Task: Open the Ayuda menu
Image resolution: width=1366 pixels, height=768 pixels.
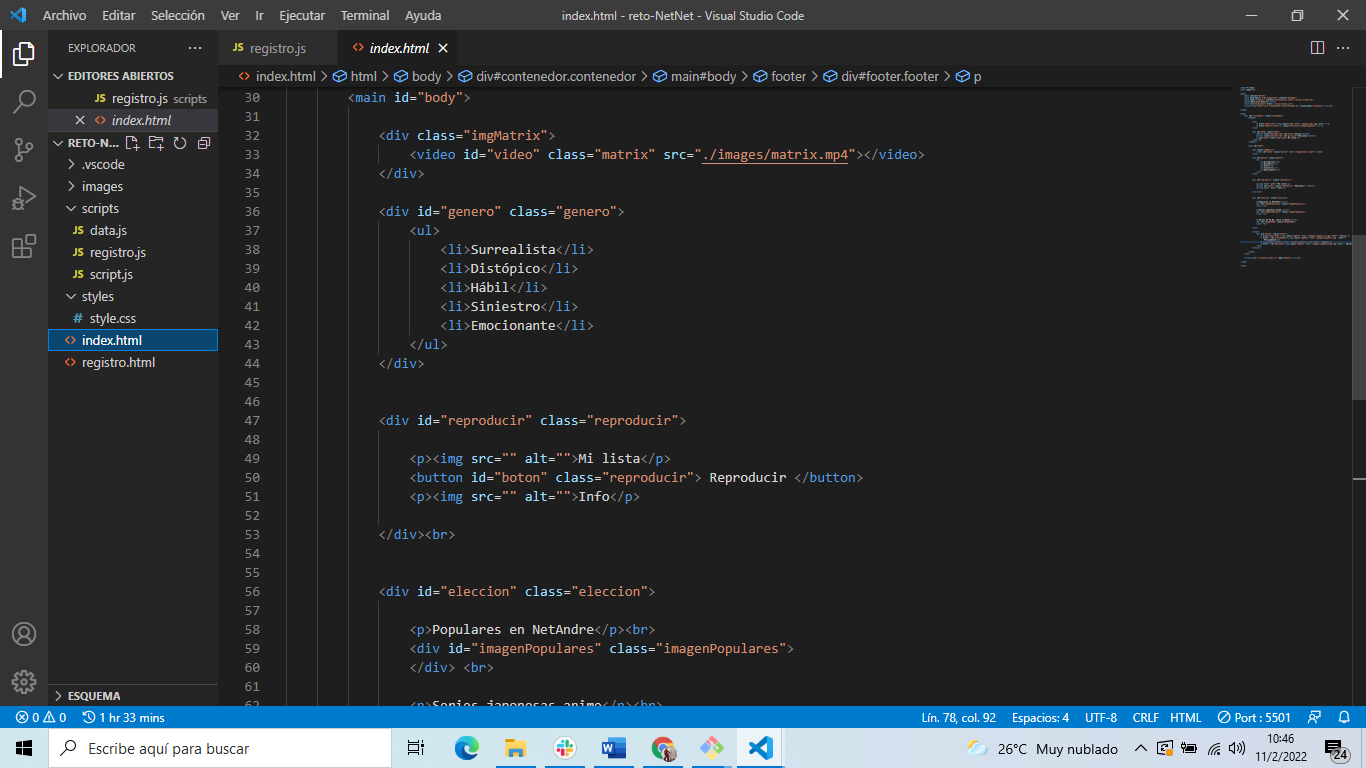Action: (423, 15)
